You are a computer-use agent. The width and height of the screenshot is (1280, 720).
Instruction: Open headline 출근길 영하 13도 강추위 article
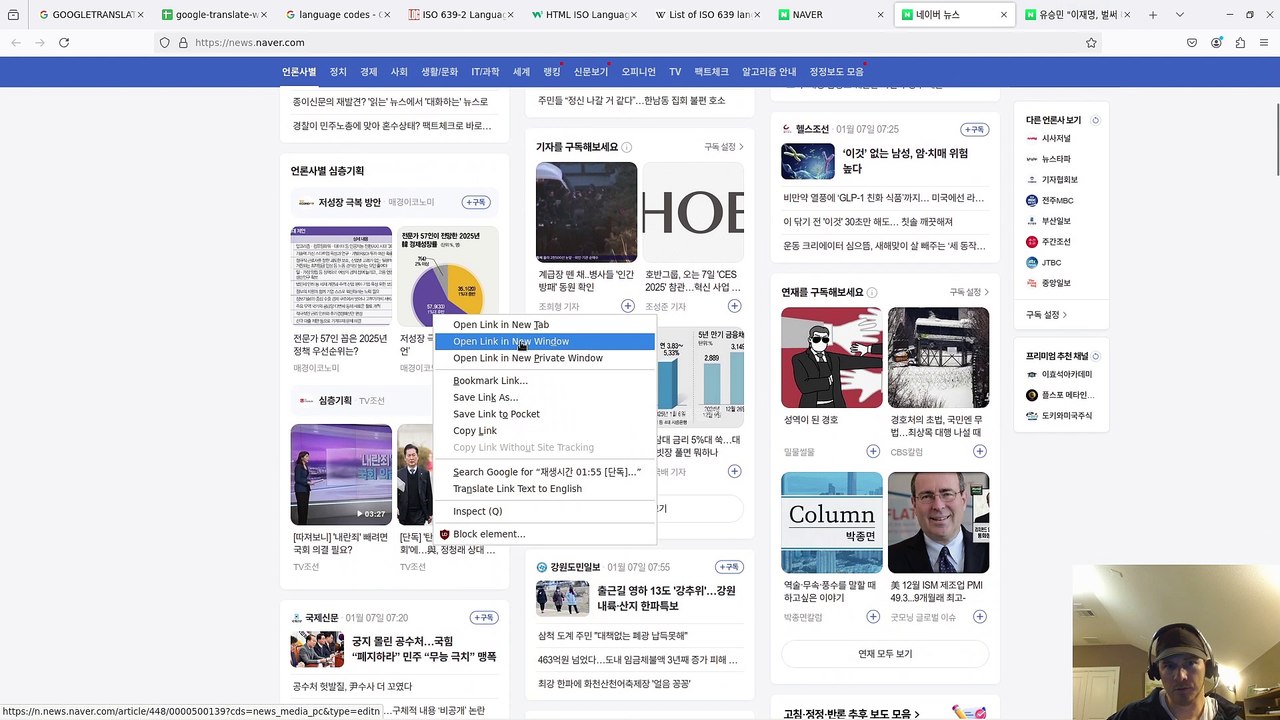point(666,598)
